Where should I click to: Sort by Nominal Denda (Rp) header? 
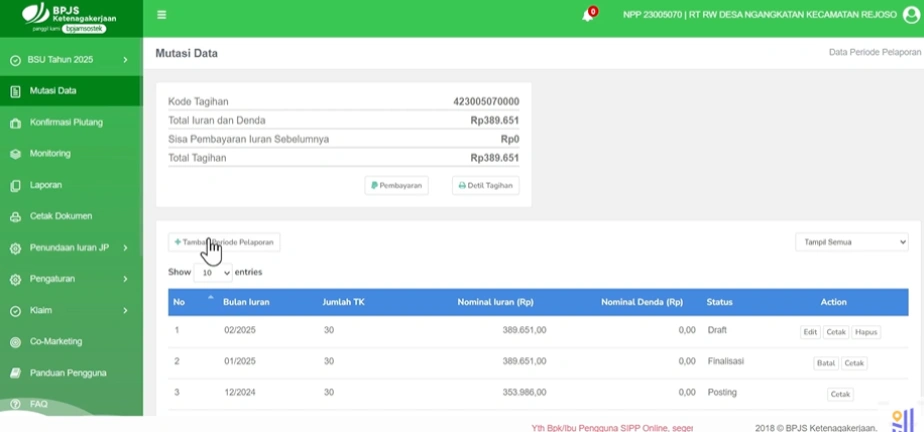click(x=642, y=302)
